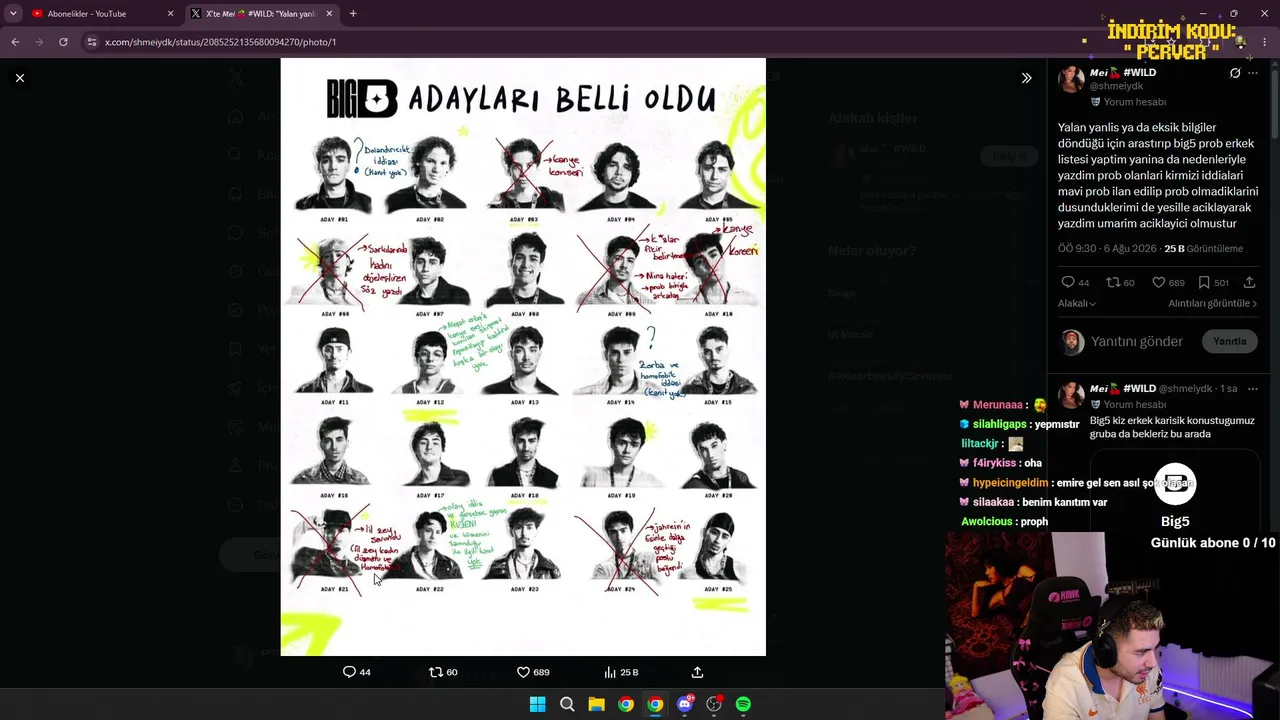Image resolution: width=1280 pixels, height=720 pixels.
Task: Open the first Chrome icon in the taskbar
Action: click(625, 704)
